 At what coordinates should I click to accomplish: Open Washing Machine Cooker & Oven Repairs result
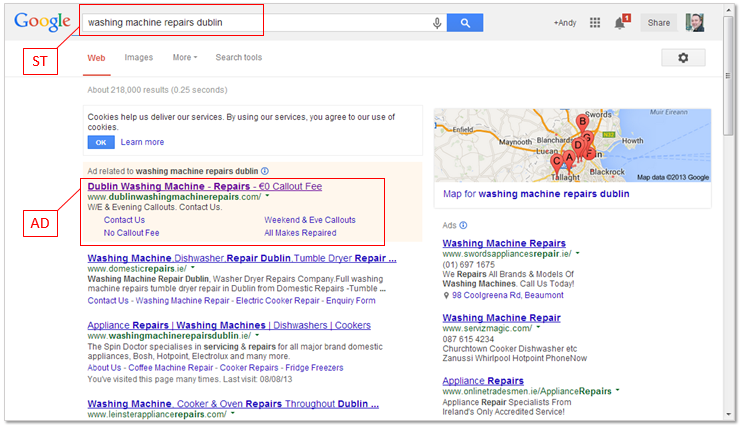[233, 404]
